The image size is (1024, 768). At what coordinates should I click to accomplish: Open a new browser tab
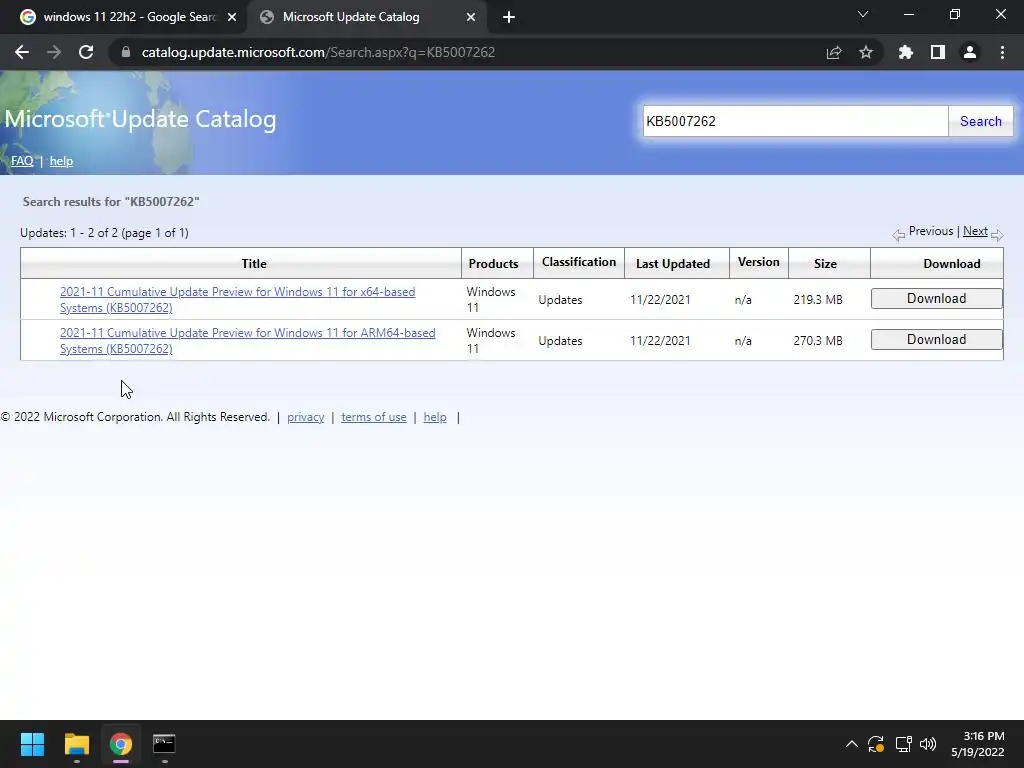[509, 17]
